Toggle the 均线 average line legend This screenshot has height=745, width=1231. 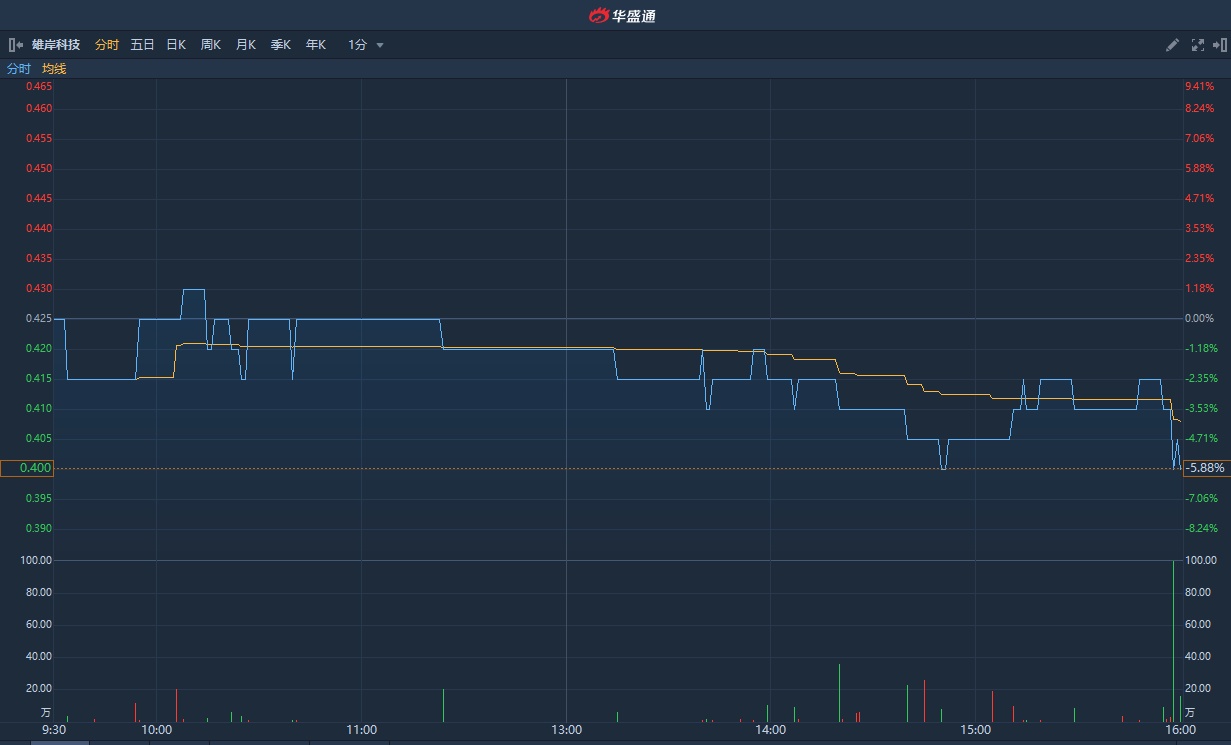[54, 69]
